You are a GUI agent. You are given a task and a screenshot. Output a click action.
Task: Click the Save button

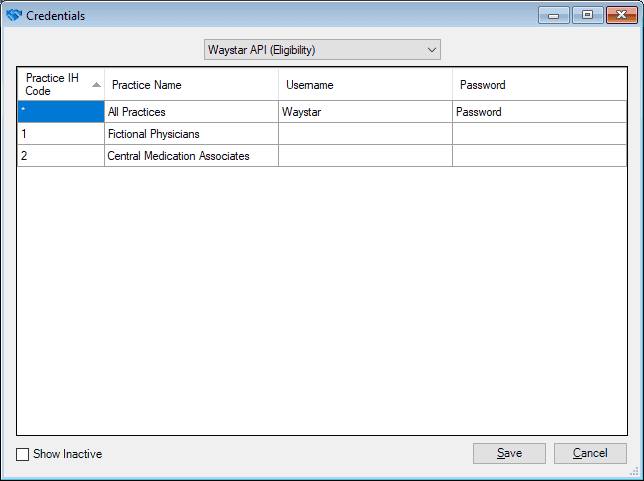point(509,453)
